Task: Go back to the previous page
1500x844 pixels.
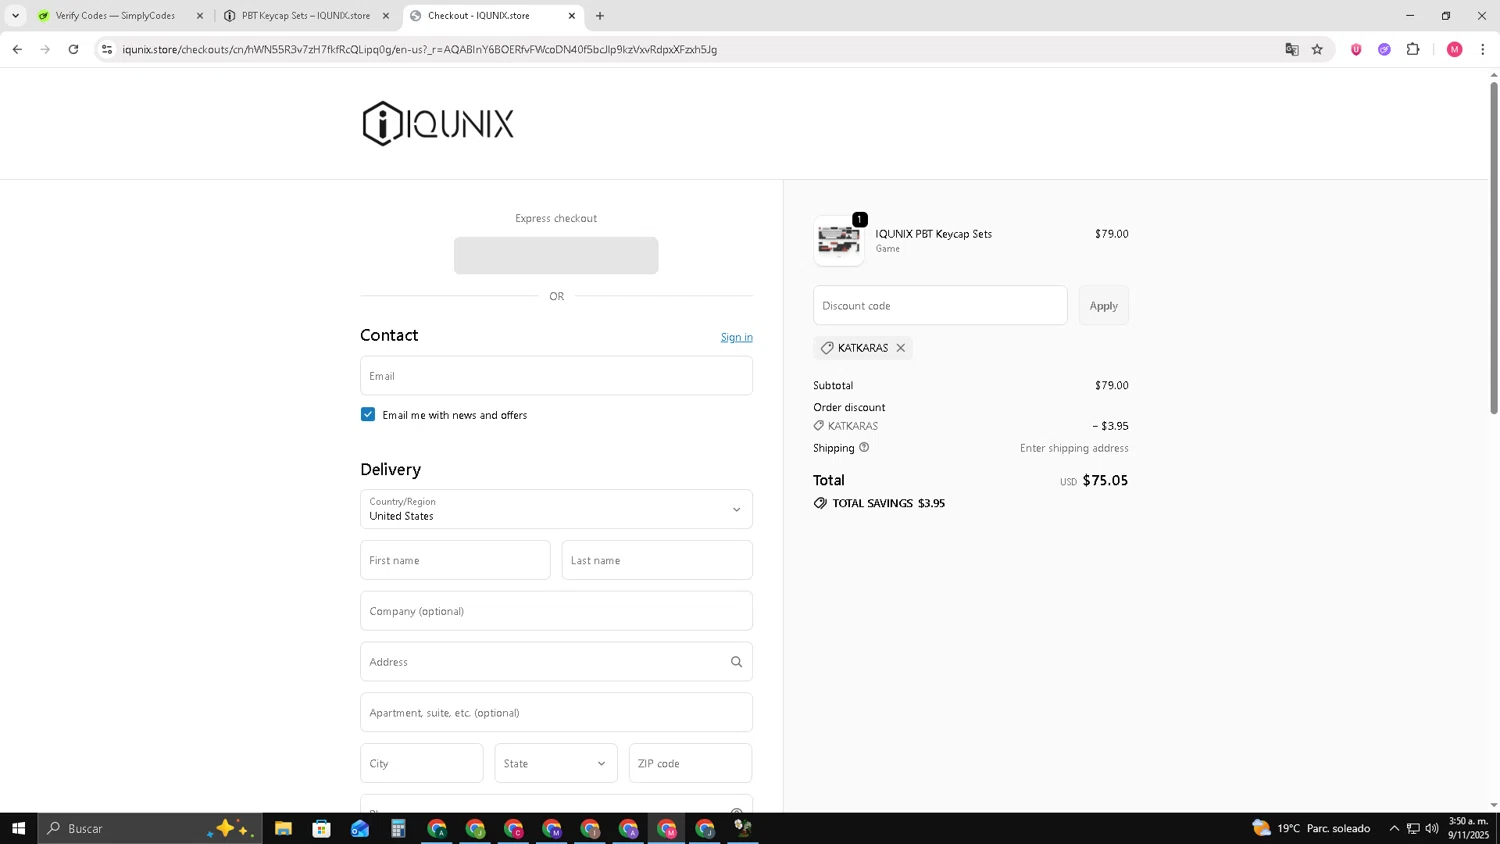Action: click(x=17, y=49)
